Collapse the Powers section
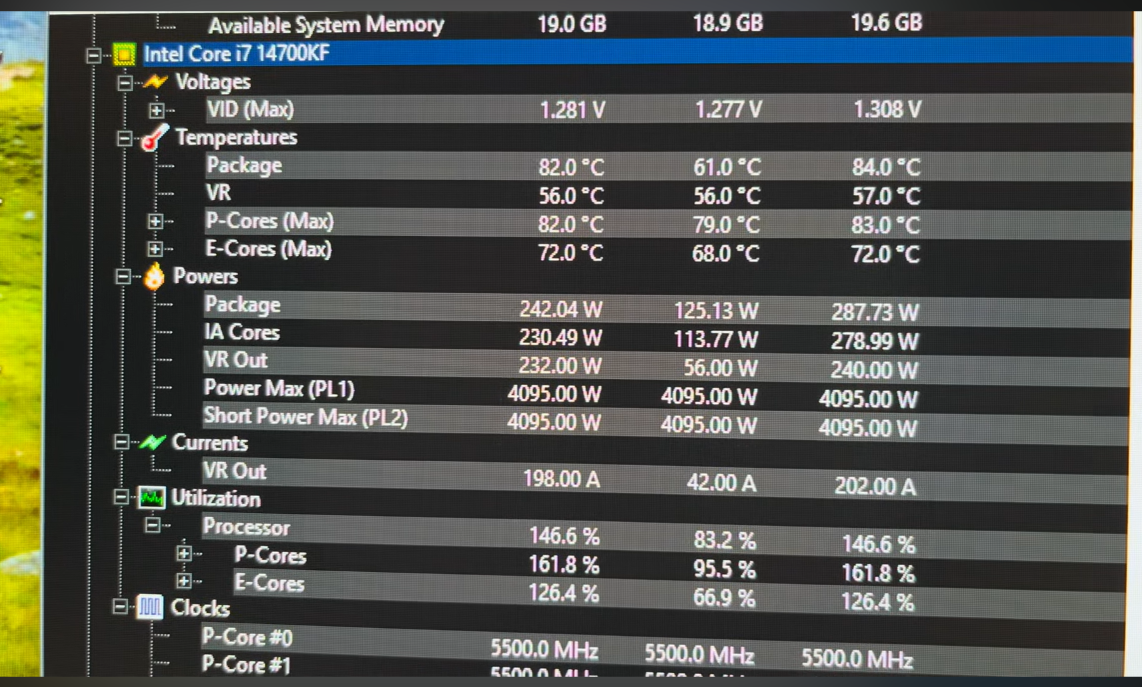Screen dimensions: 1142x687 point(123,276)
